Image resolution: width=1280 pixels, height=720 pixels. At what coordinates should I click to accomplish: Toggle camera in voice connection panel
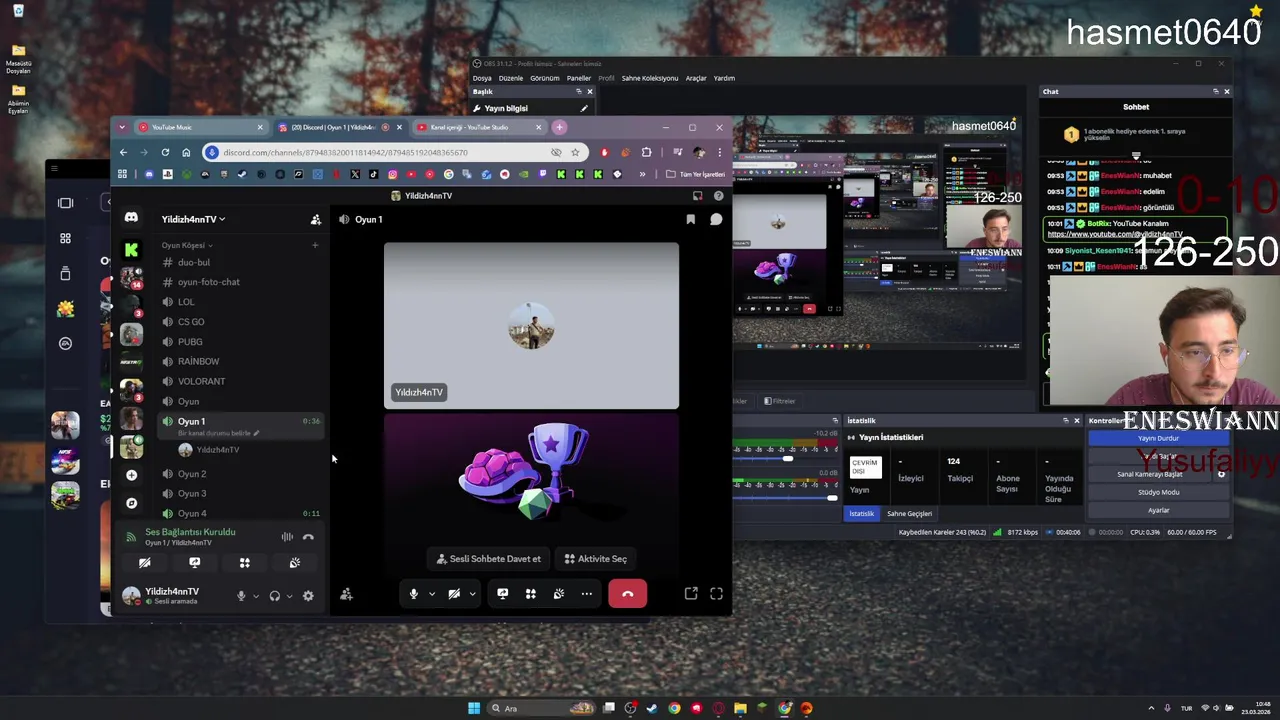[144, 563]
